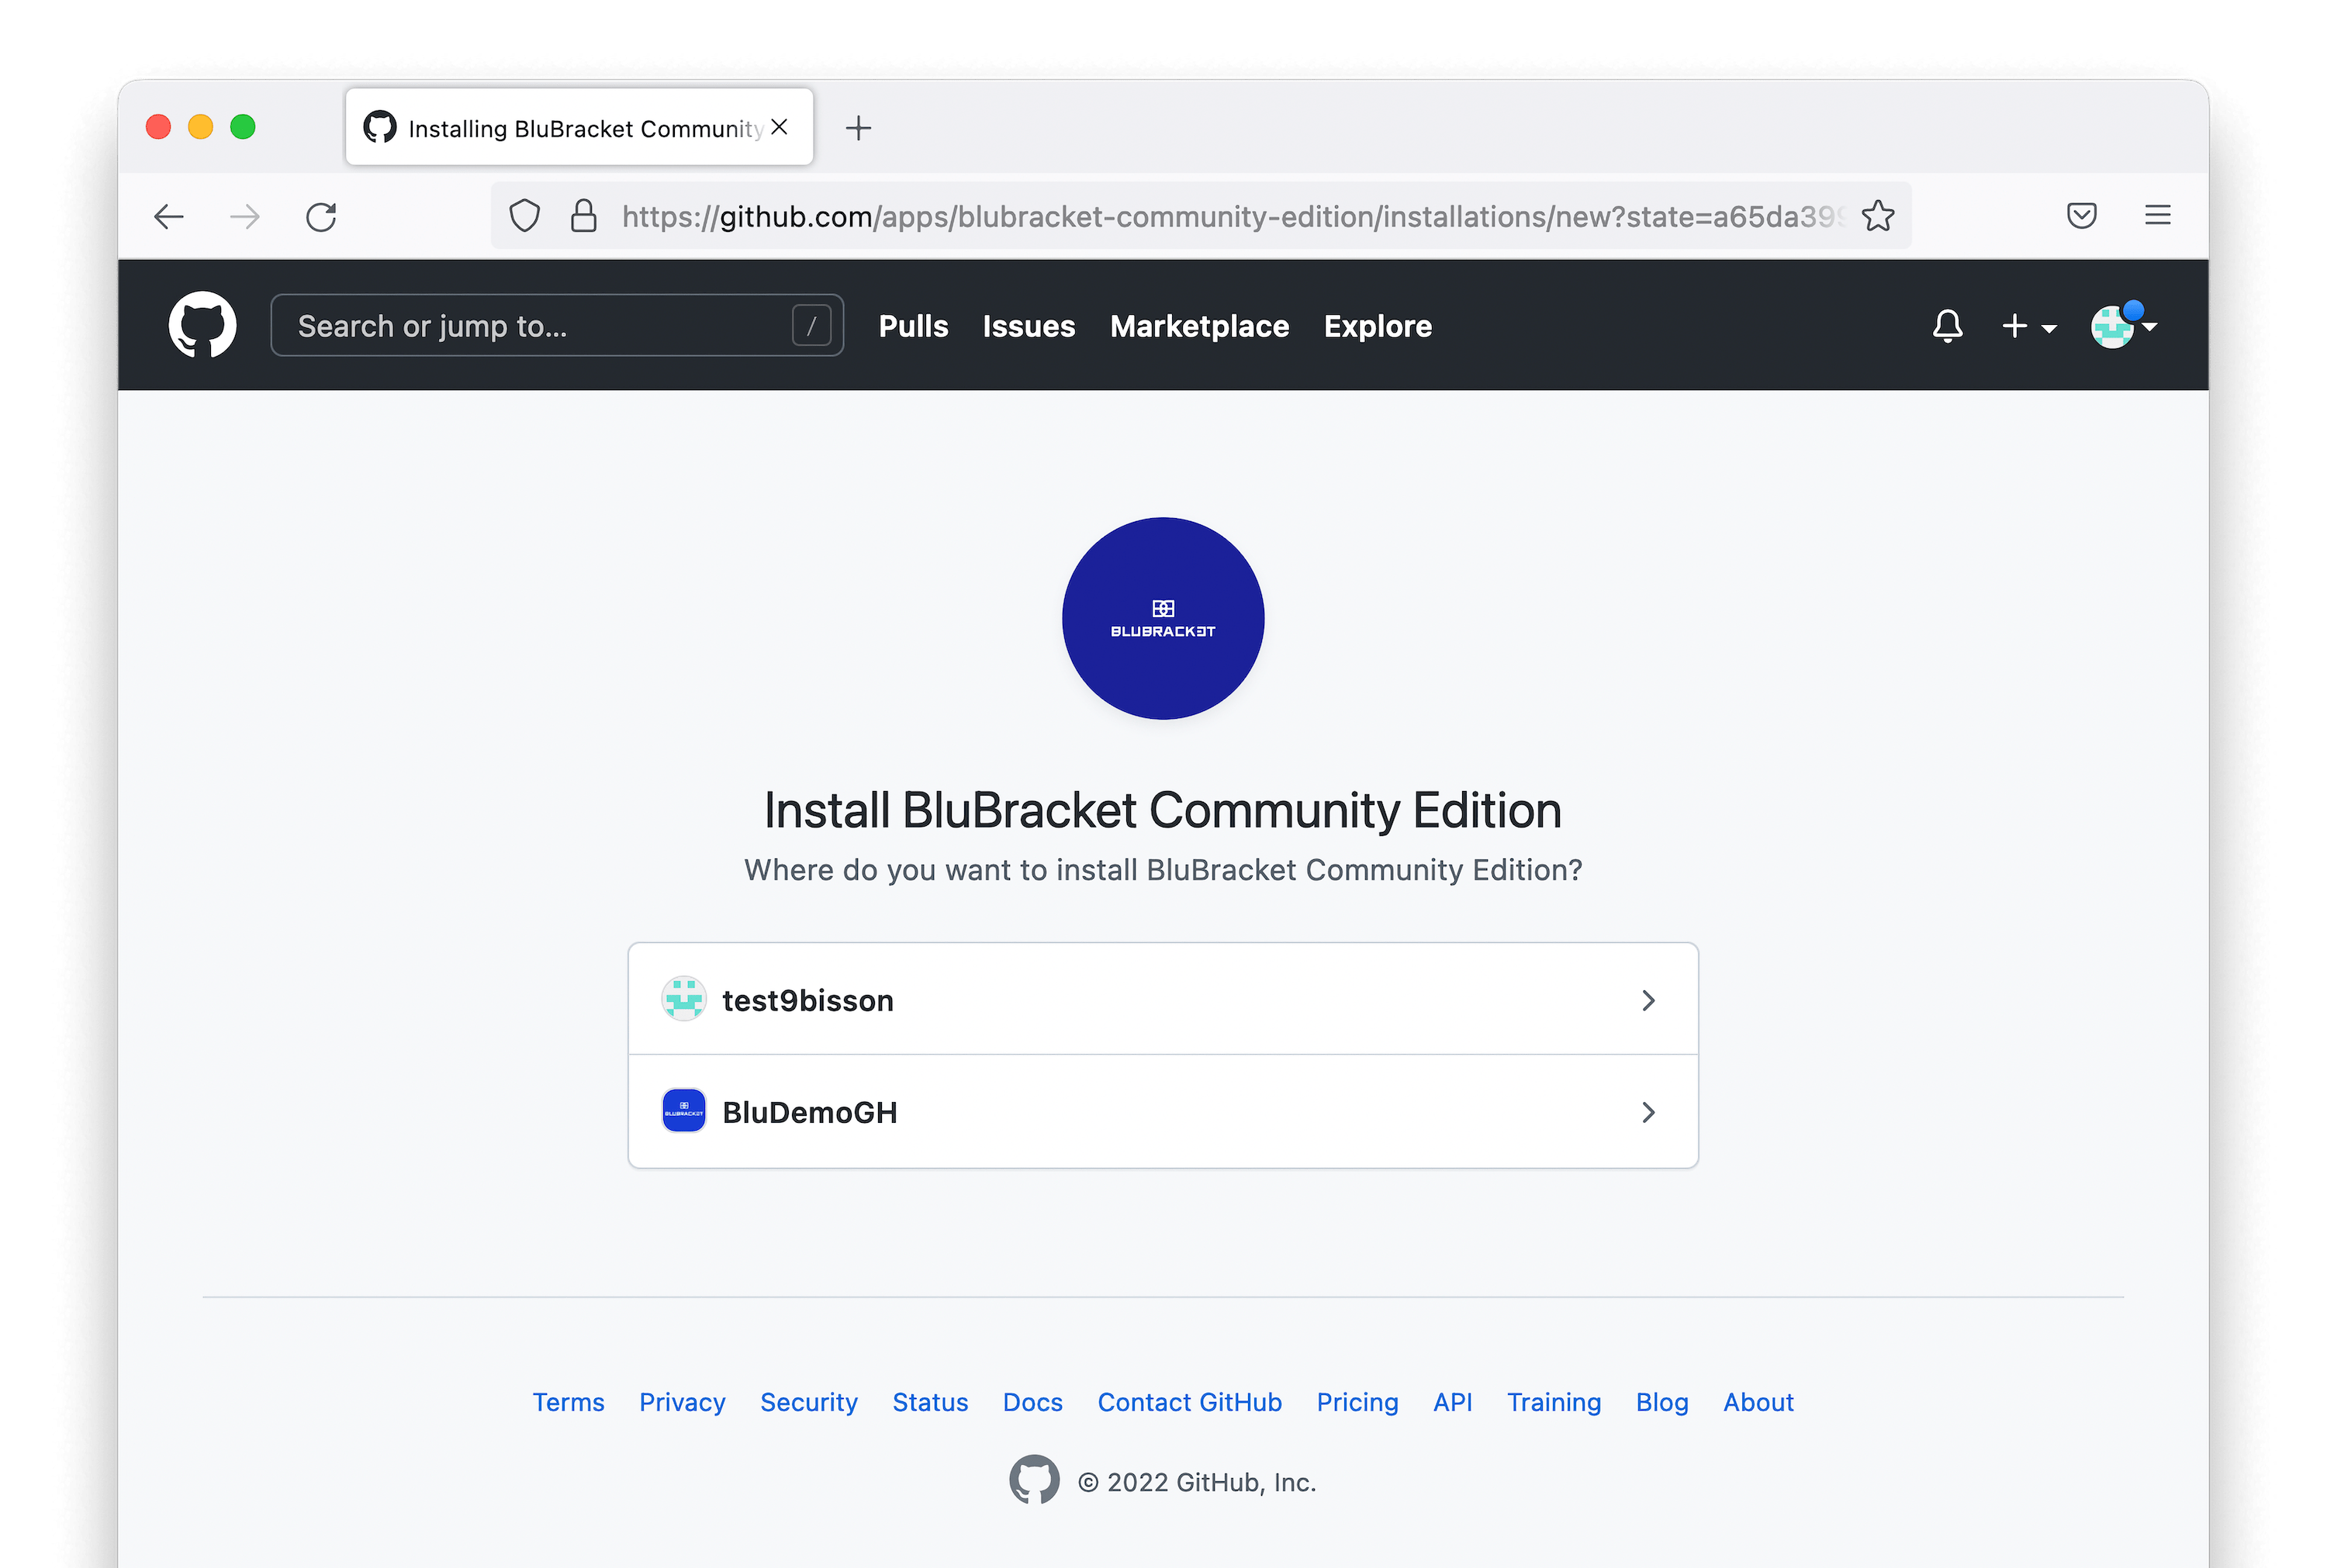Open the browser hamburger menu
2327x1568 pixels.
click(2157, 216)
